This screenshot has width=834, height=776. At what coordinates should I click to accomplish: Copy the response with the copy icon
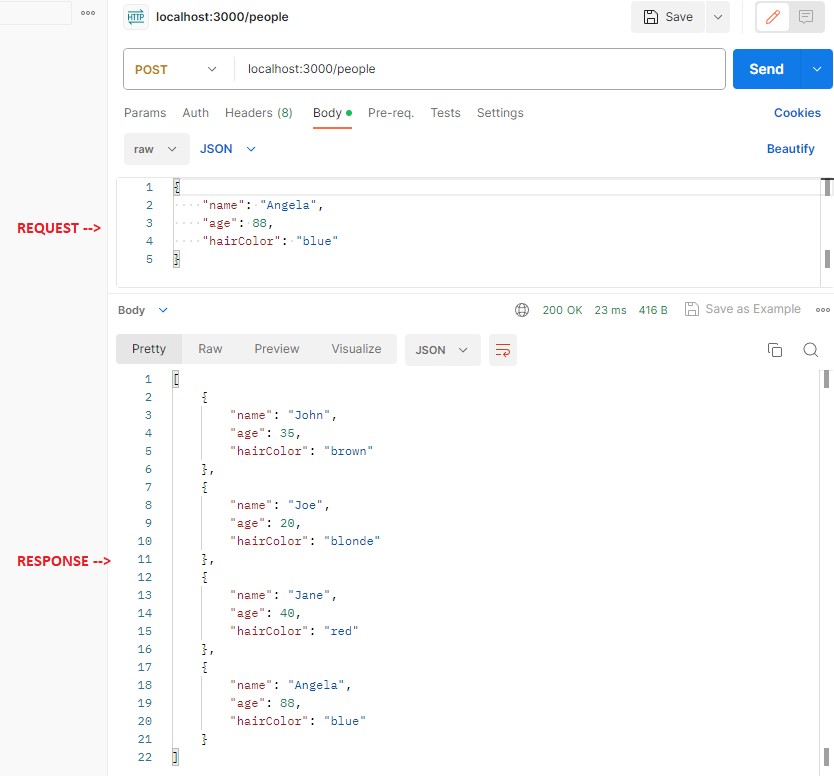774,350
